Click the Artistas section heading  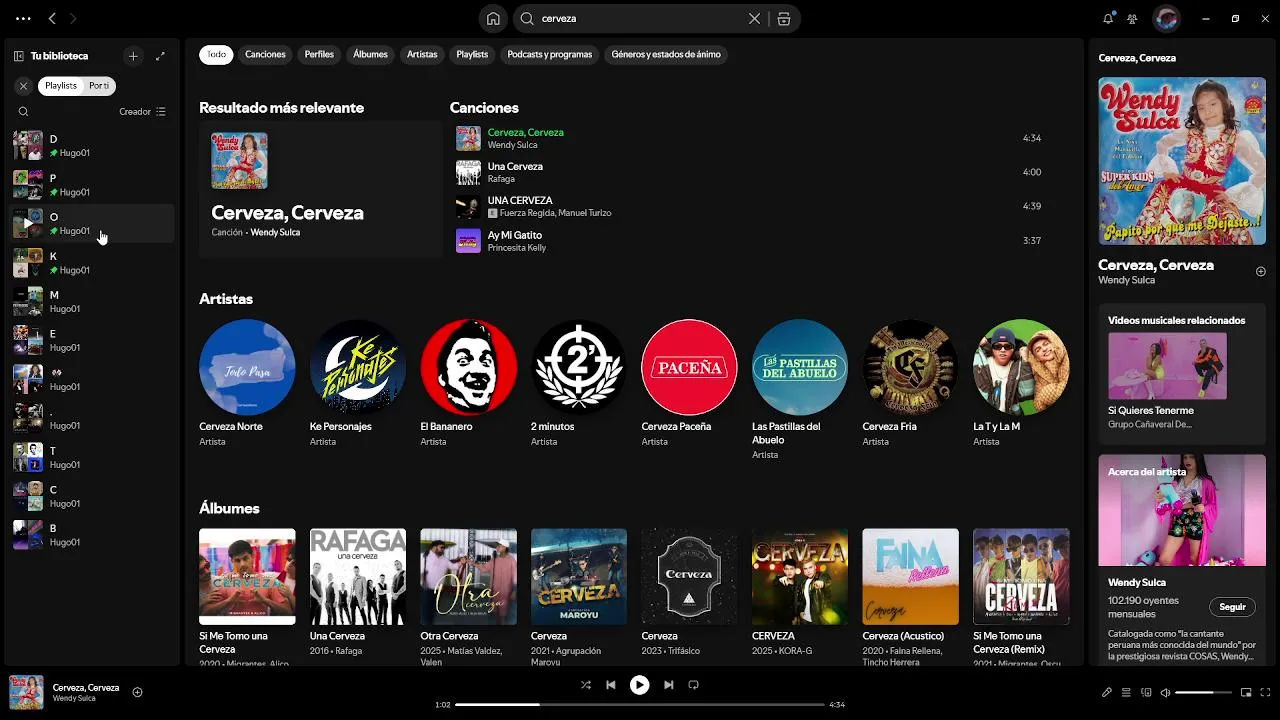(x=226, y=299)
